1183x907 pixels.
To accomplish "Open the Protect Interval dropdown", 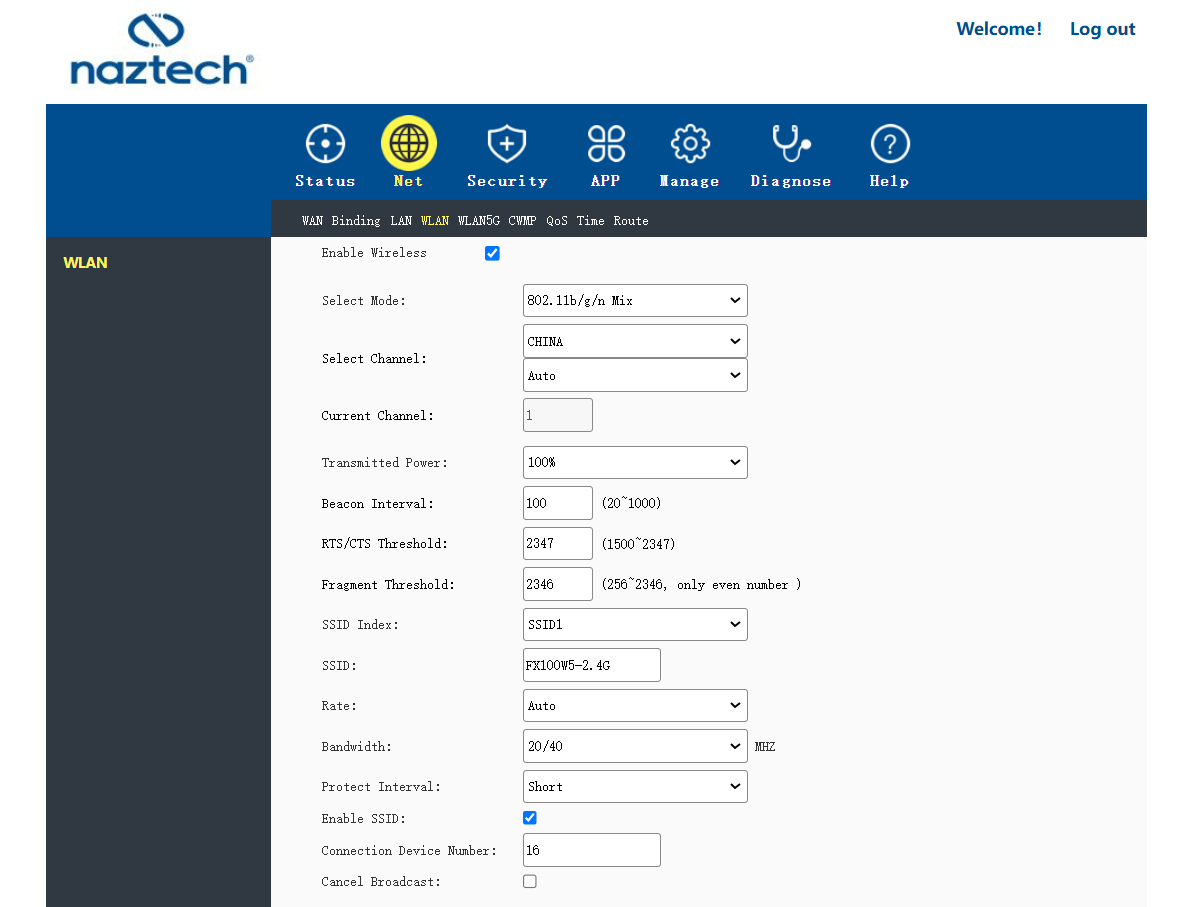I will (x=635, y=786).
